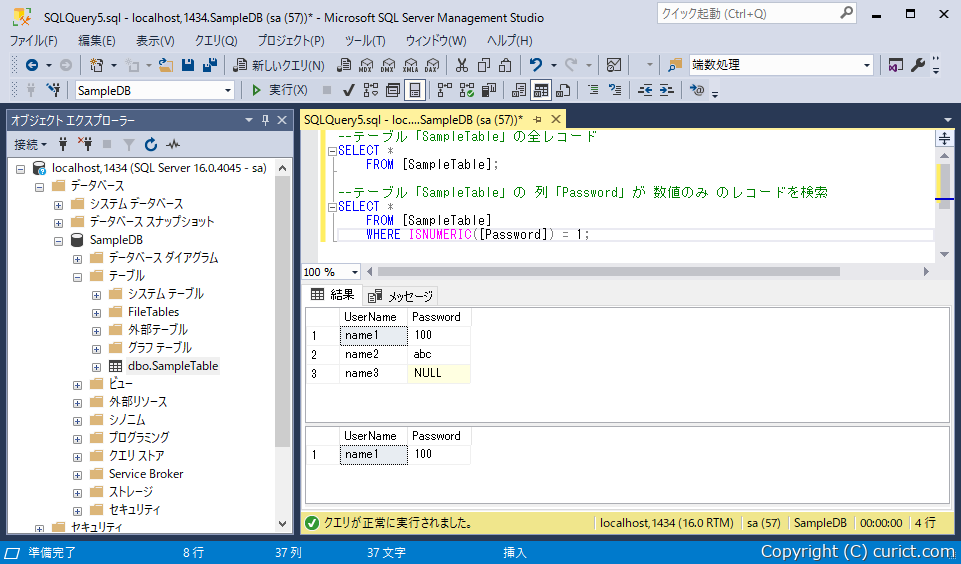Screen dimensions: 961x564
Task: Click Connect Object Explorer plug icon
Action: tap(63, 145)
